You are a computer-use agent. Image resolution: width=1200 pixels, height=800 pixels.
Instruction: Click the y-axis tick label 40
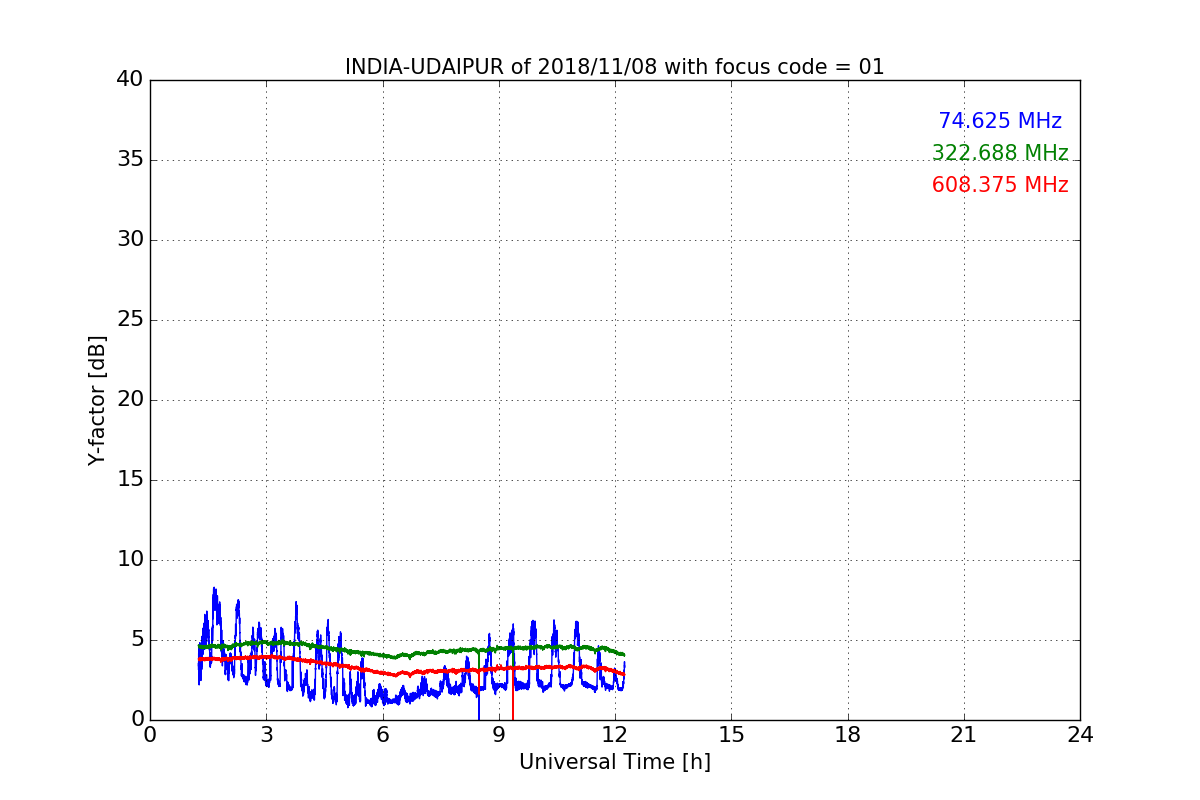point(130,80)
